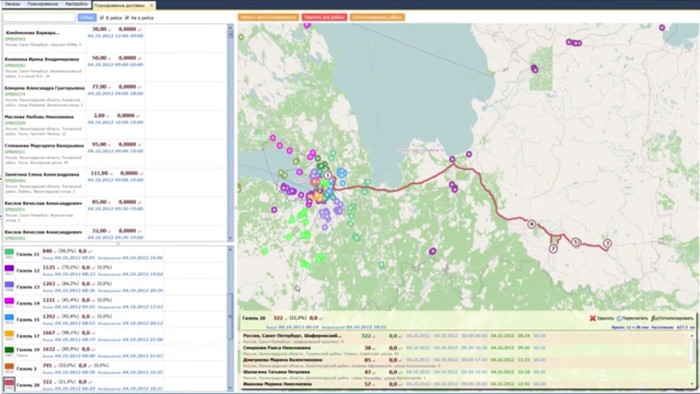The image size is (700, 394).
Task: Pick the red Газель 20 color swatch
Action: pyautogui.click(x=9, y=383)
